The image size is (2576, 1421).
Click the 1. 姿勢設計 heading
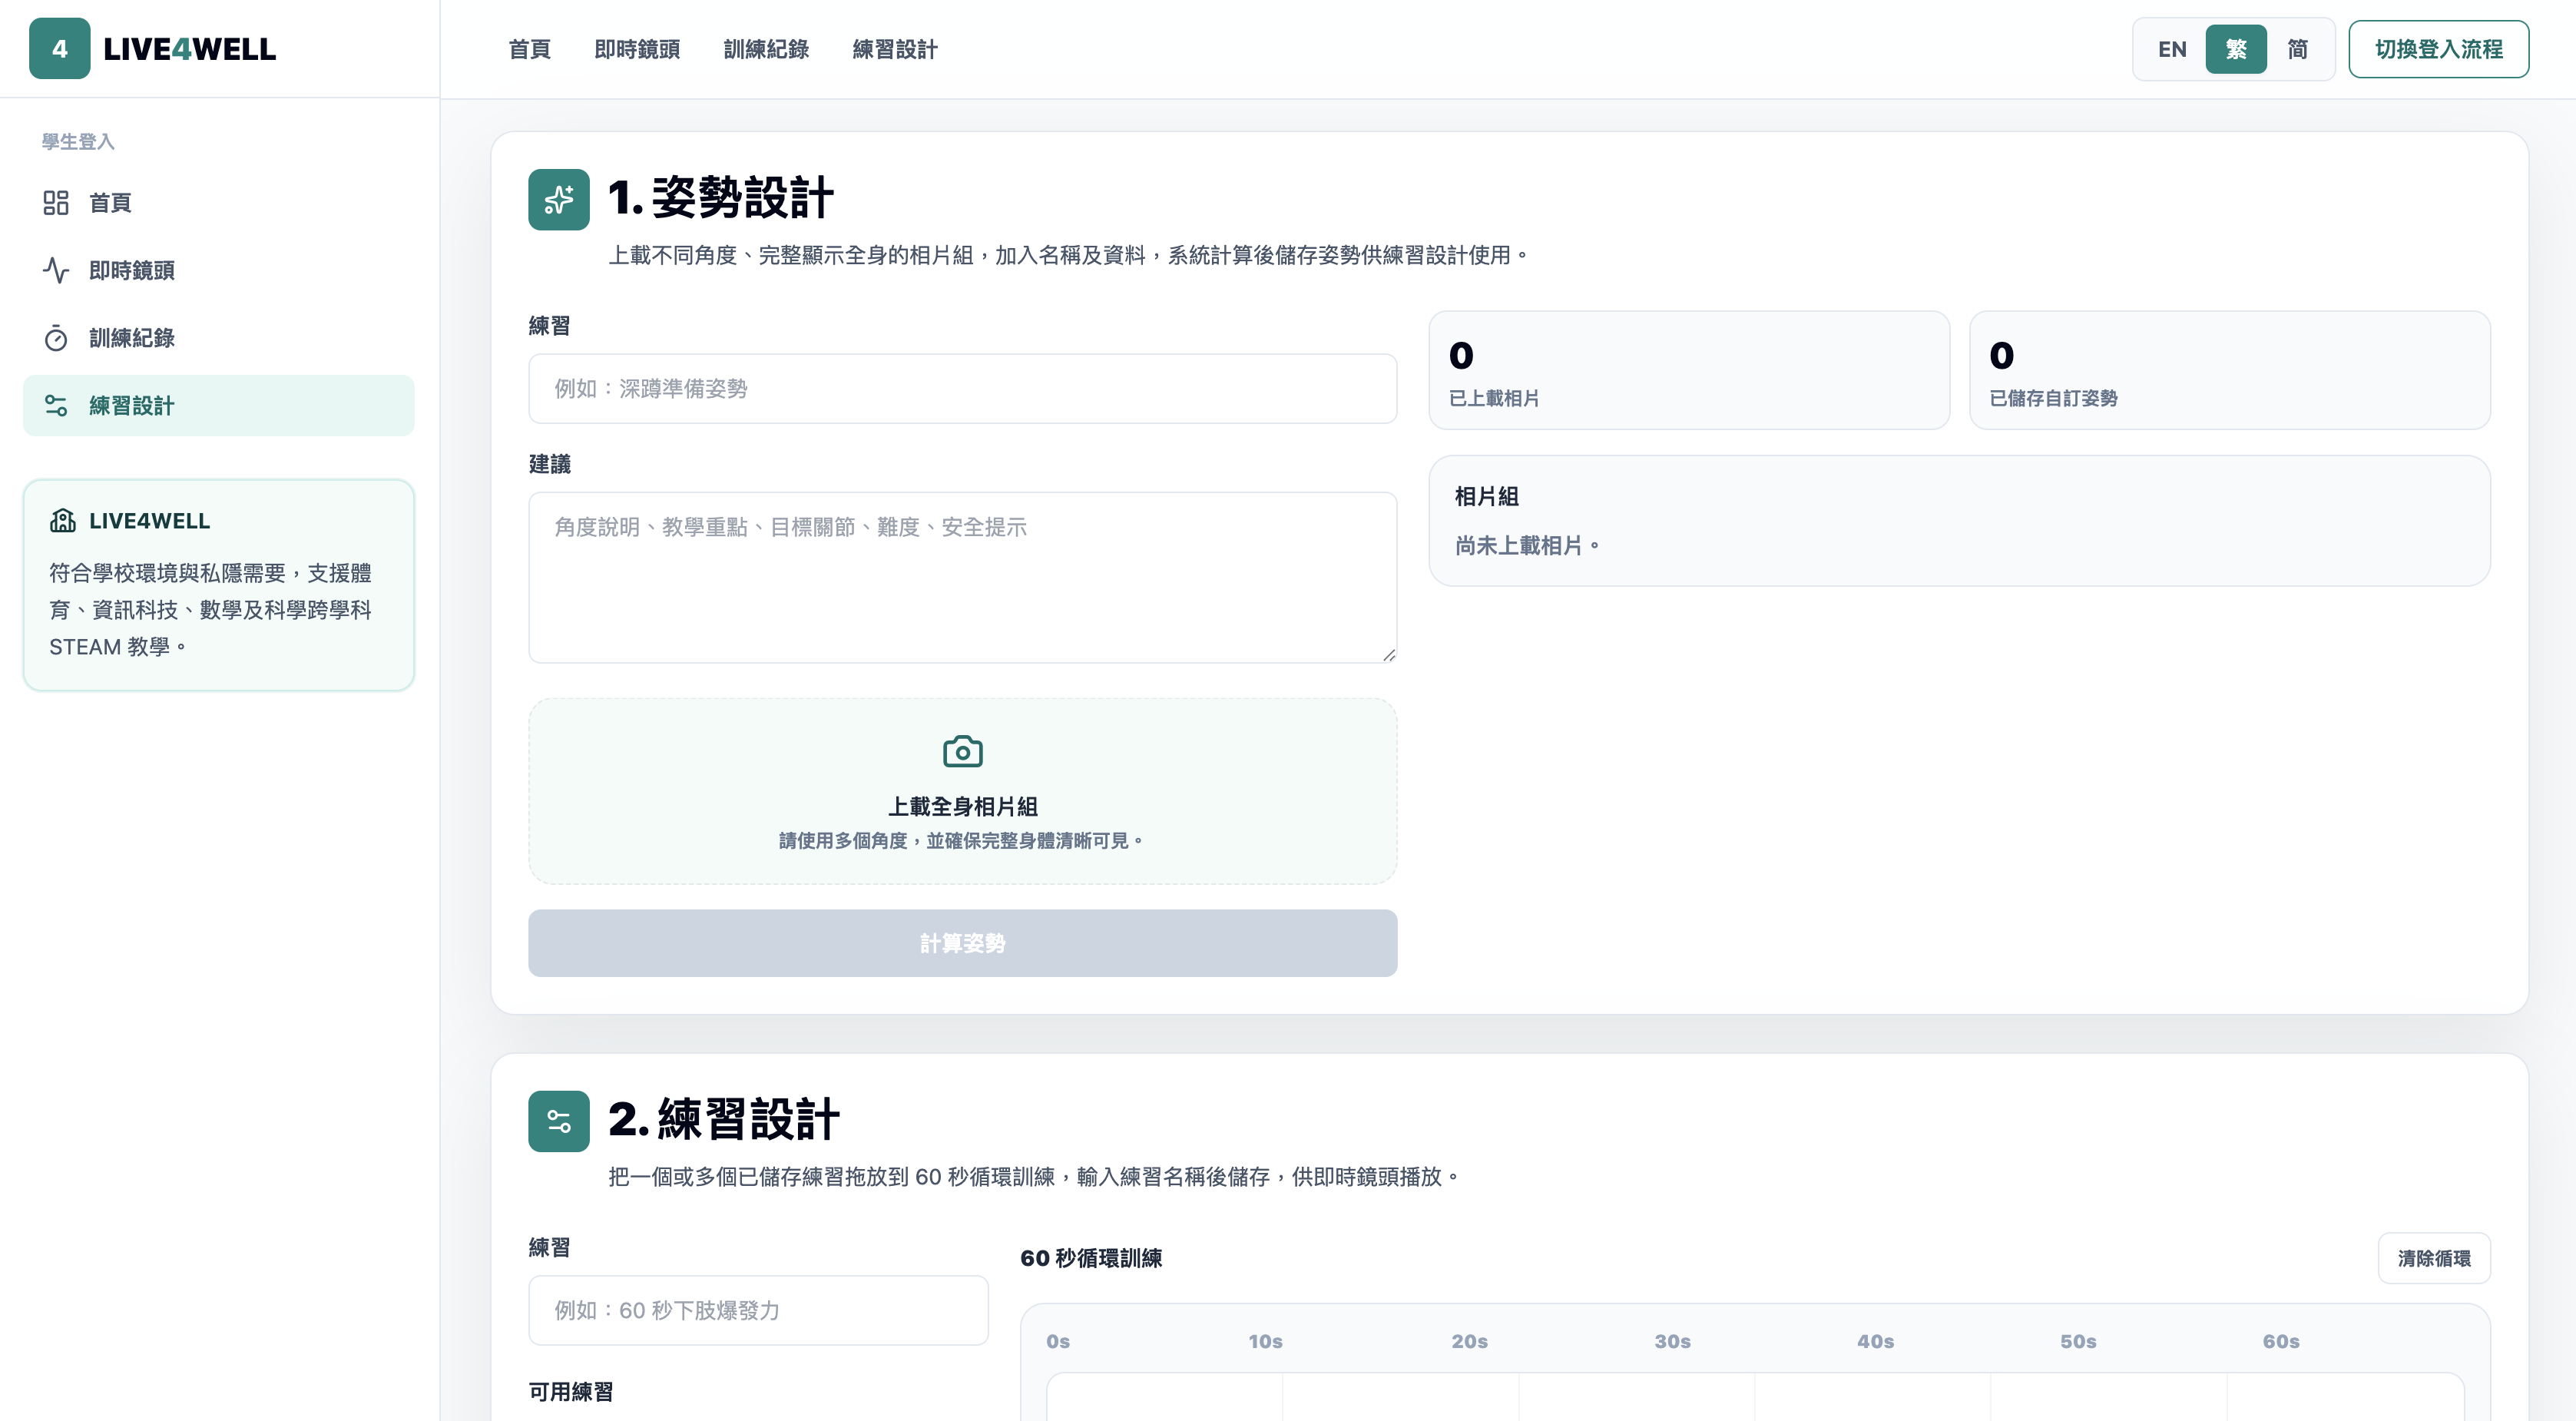(720, 197)
